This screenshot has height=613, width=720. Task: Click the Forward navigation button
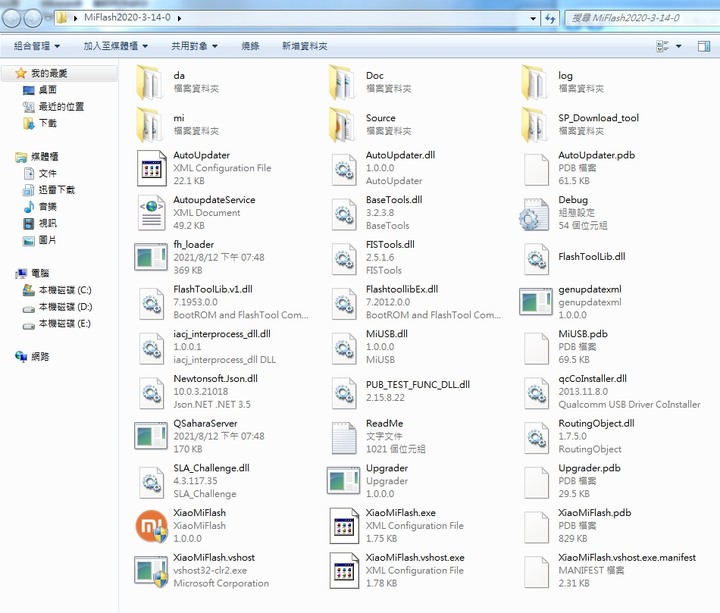click(33, 18)
